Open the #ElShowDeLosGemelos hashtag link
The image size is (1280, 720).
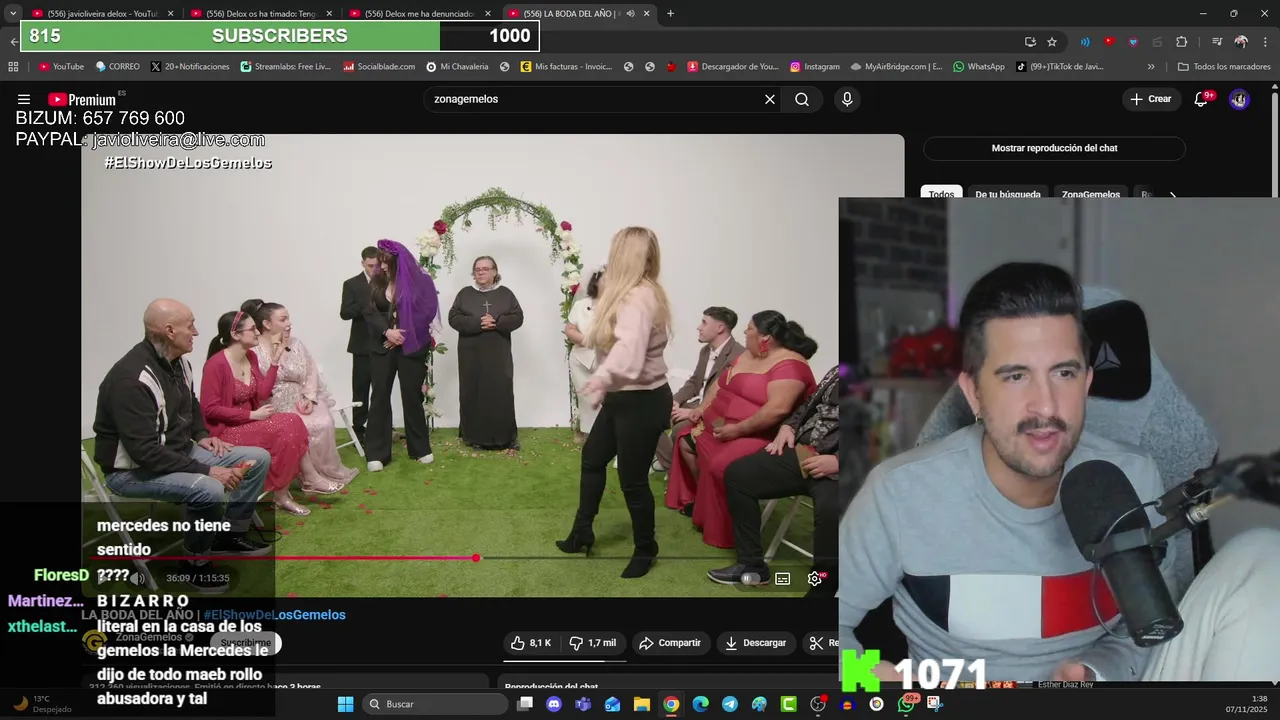[x=274, y=615]
